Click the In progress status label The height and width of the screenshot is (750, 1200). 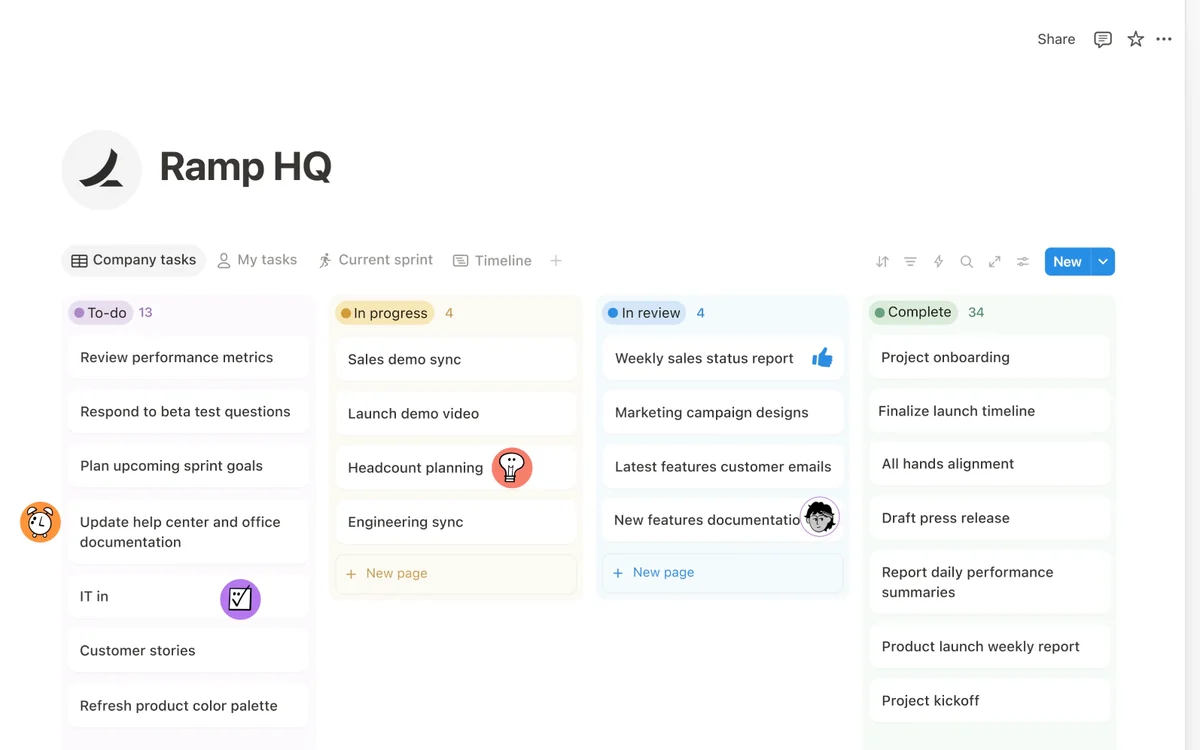click(384, 313)
